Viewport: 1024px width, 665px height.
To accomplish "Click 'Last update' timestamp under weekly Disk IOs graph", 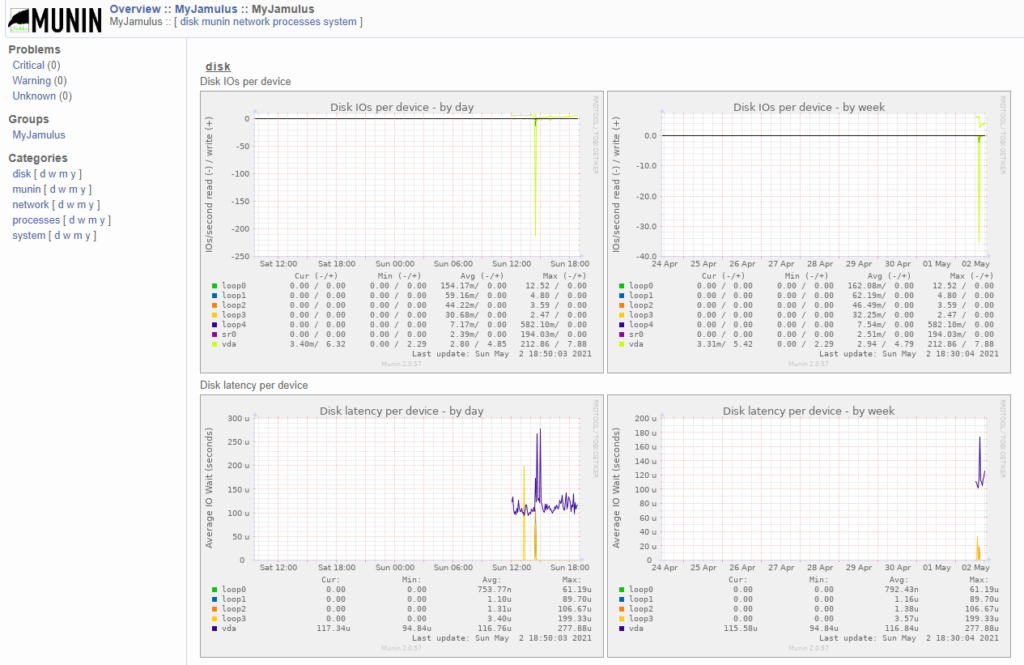I will [908, 354].
